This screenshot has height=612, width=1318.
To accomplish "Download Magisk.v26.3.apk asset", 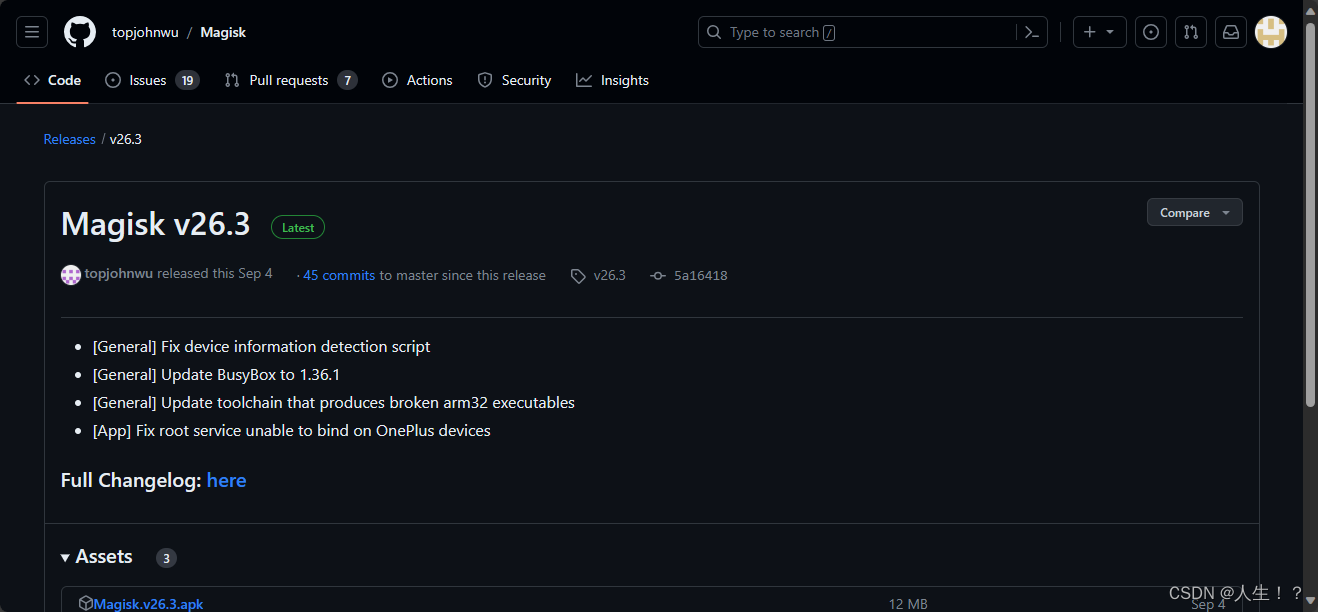I will click(148, 604).
